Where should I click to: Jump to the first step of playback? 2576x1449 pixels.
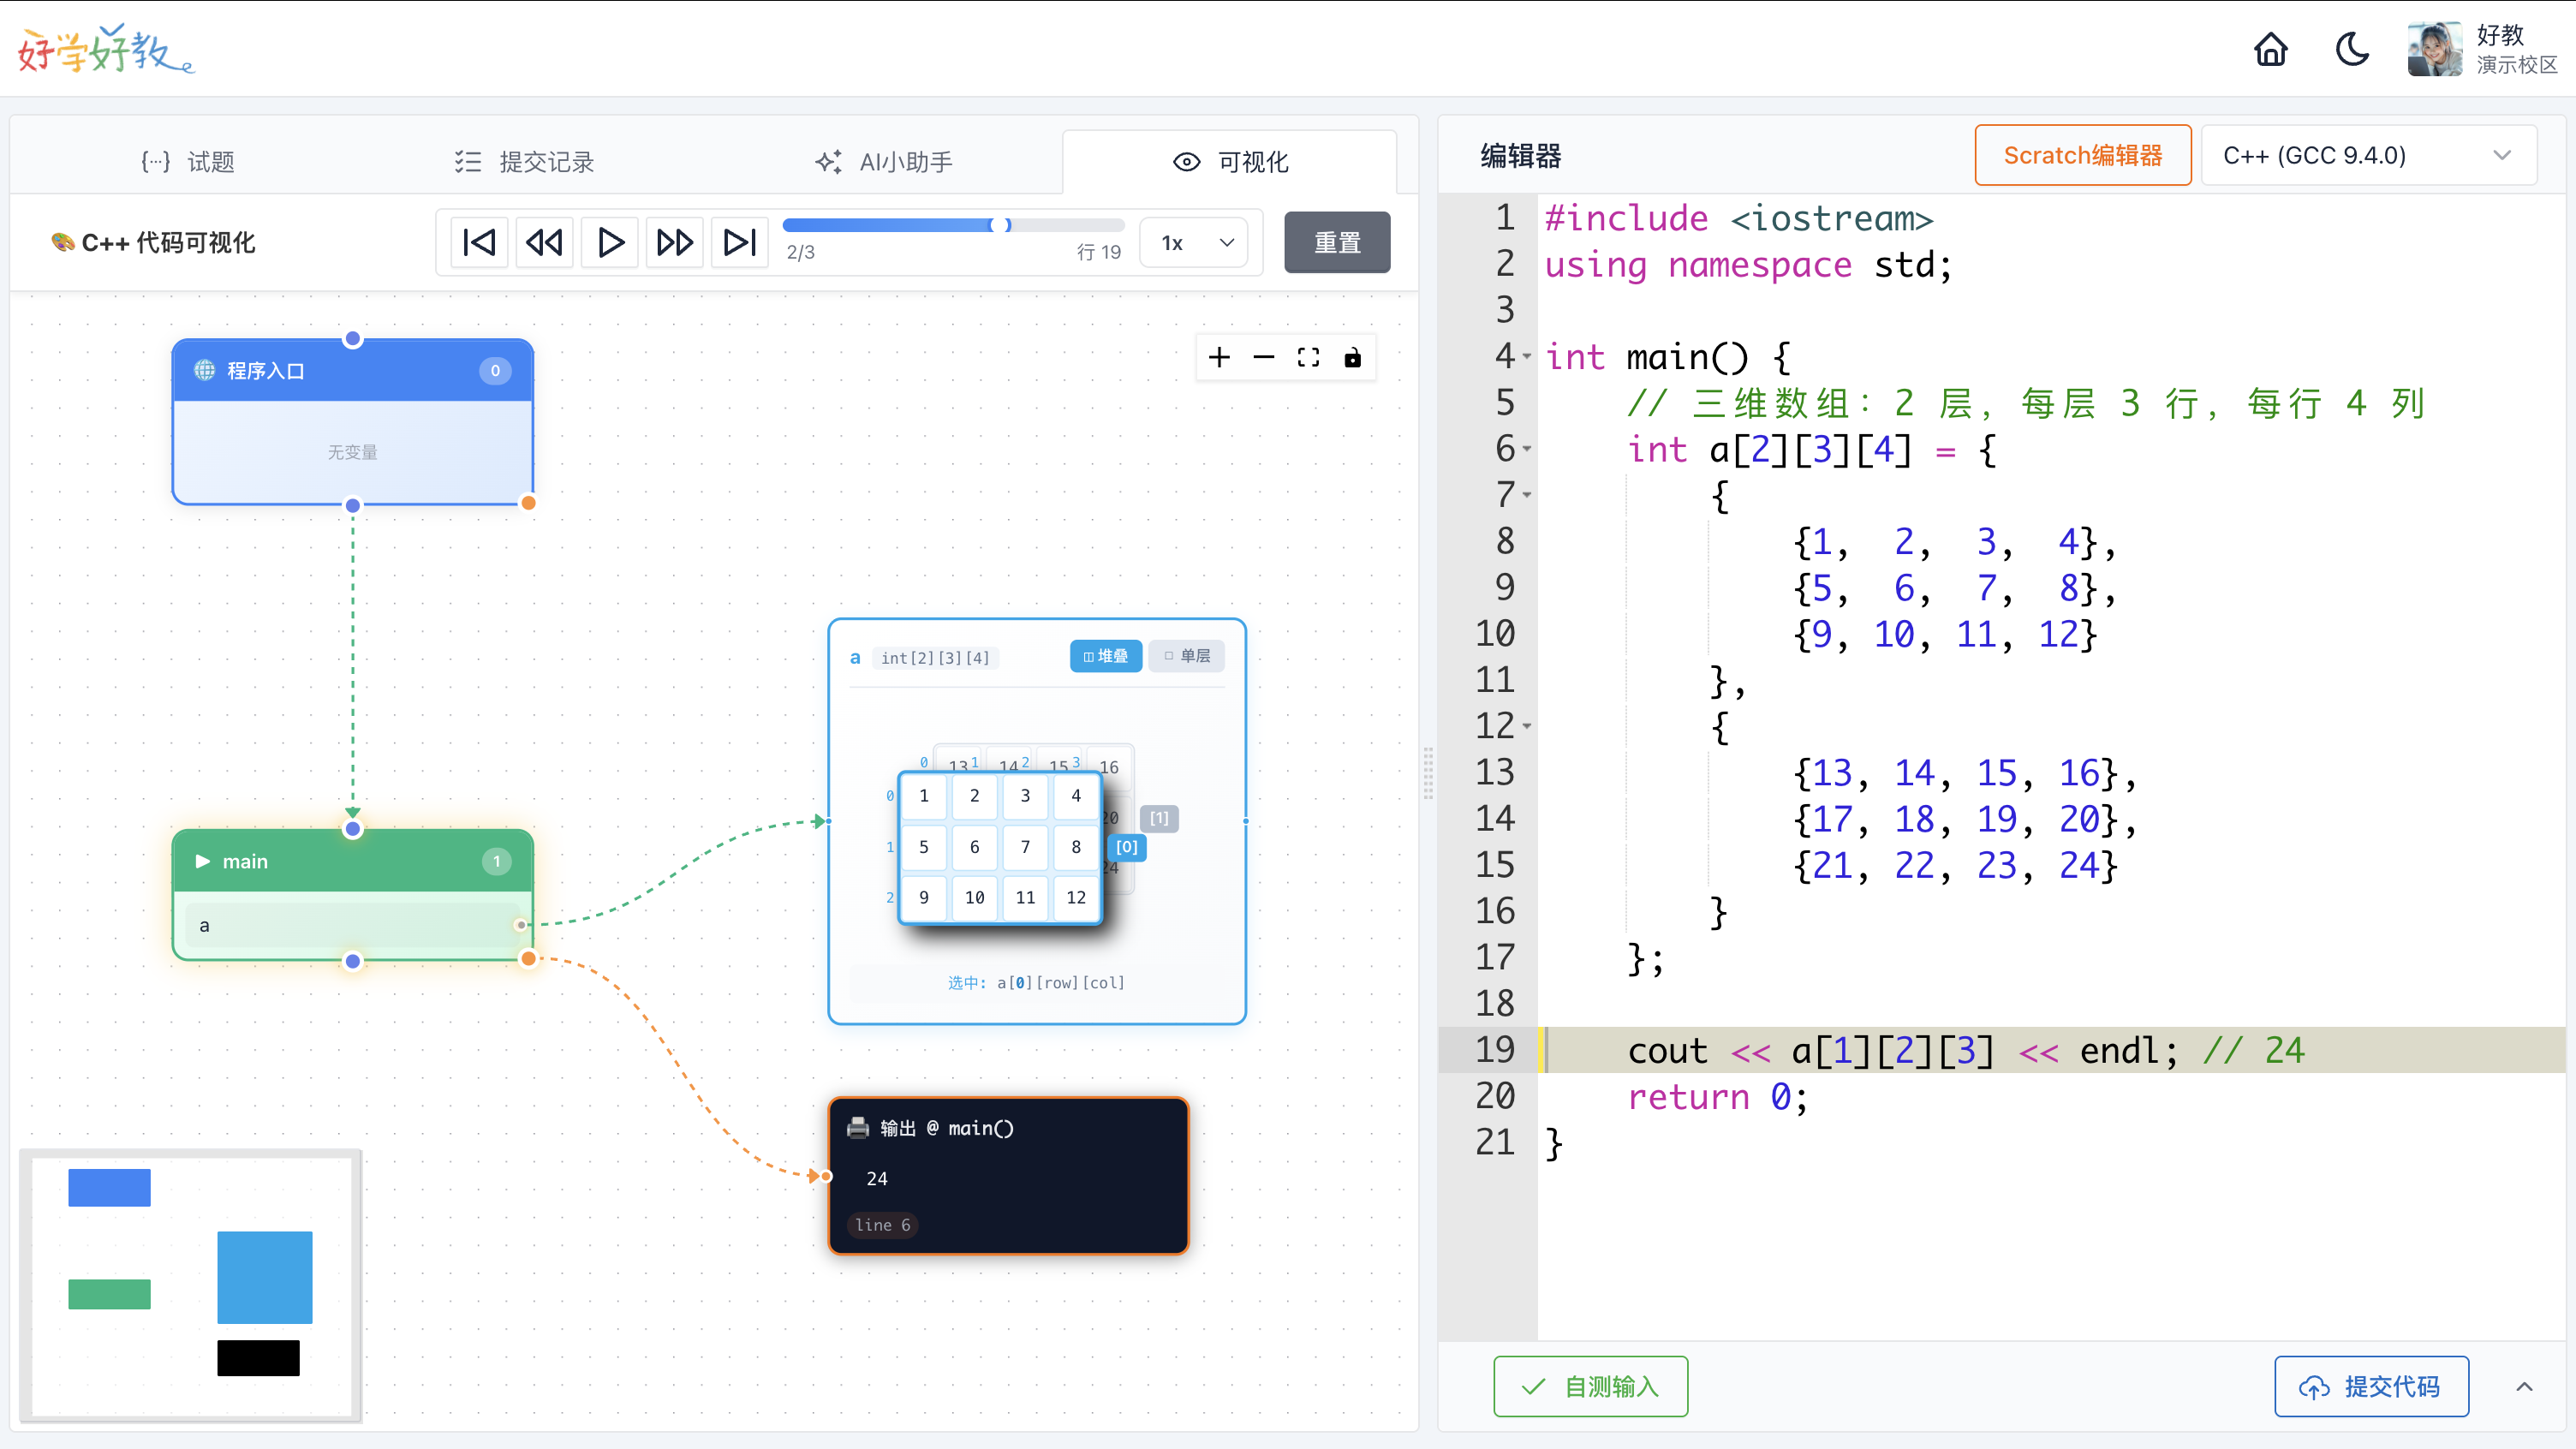click(x=479, y=242)
